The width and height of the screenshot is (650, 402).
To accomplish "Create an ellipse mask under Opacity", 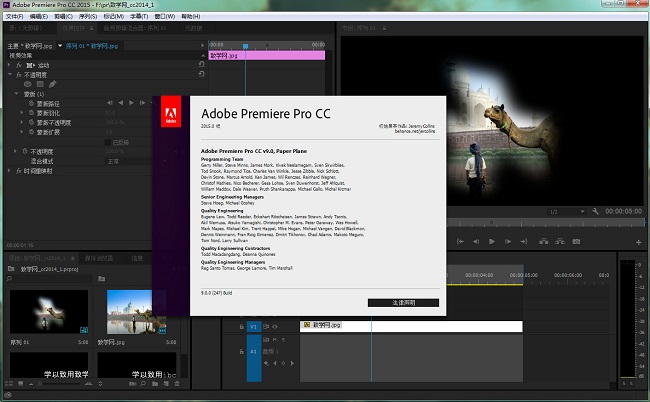I will 28,84.
